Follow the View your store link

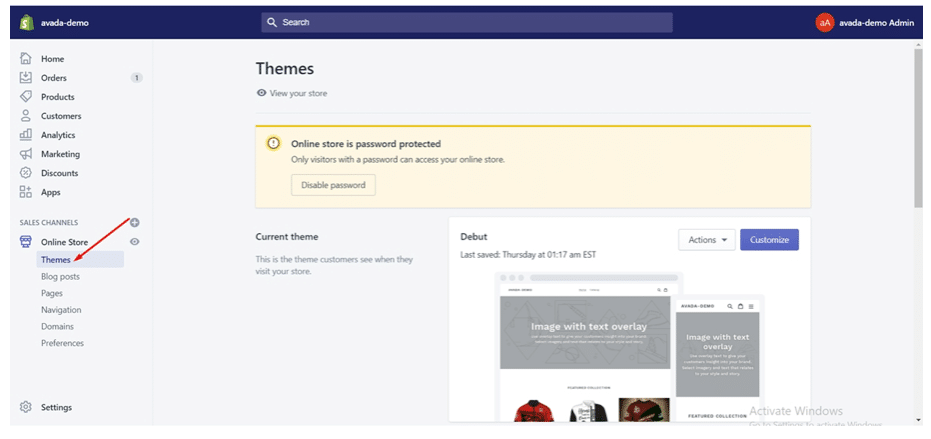tap(298, 93)
